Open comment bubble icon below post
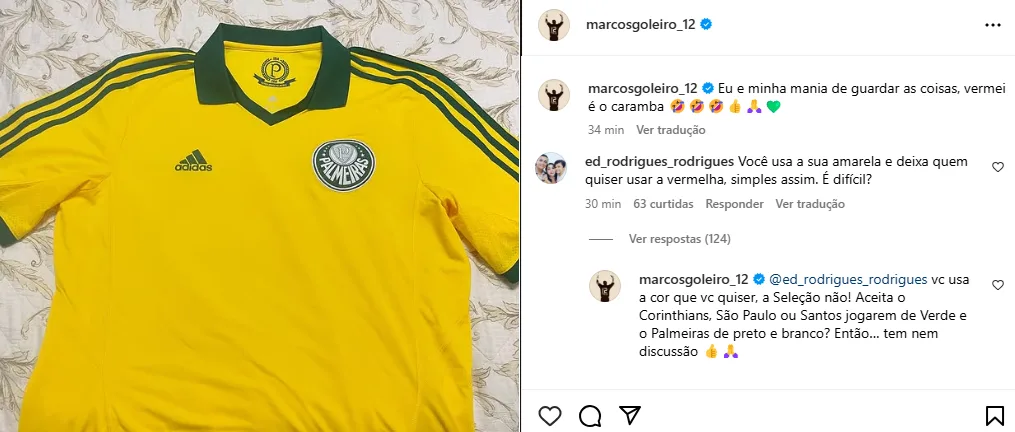Viewport: 1015px width, 432px height. tap(590, 416)
